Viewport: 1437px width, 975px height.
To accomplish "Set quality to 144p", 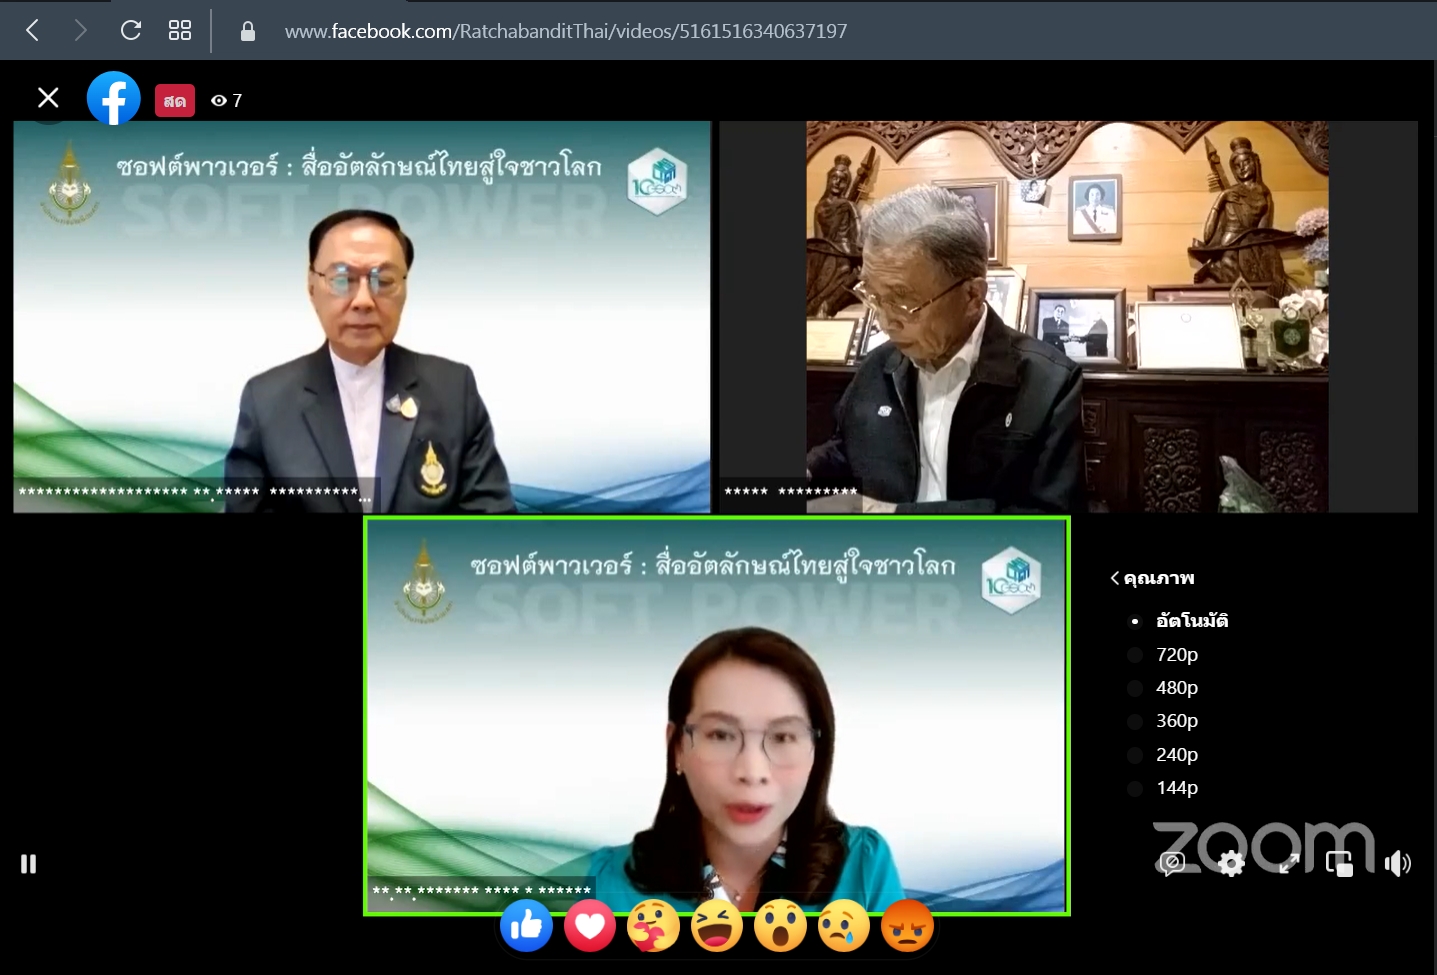I will coord(1176,788).
